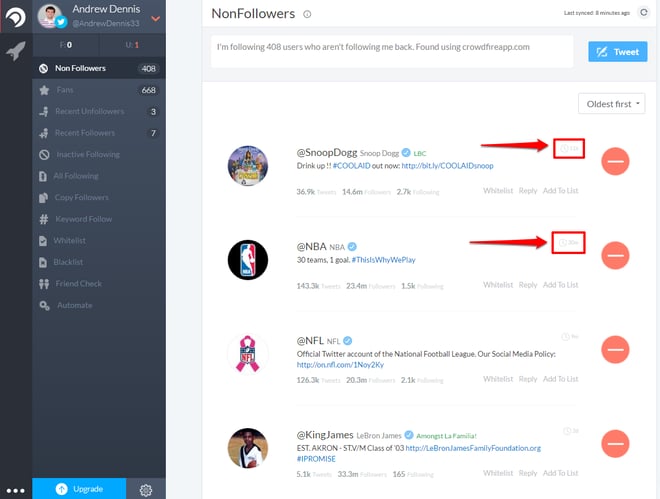Open the @NFL username link

coord(310,340)
